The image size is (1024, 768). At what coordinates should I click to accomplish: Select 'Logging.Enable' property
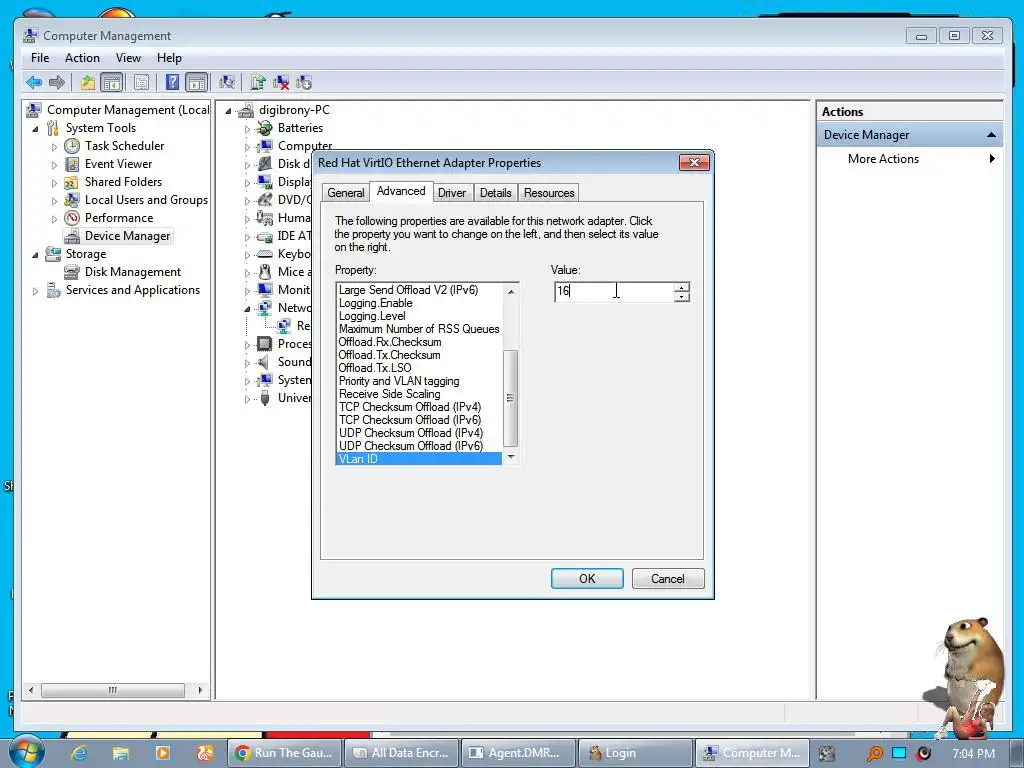coord(376,303)
